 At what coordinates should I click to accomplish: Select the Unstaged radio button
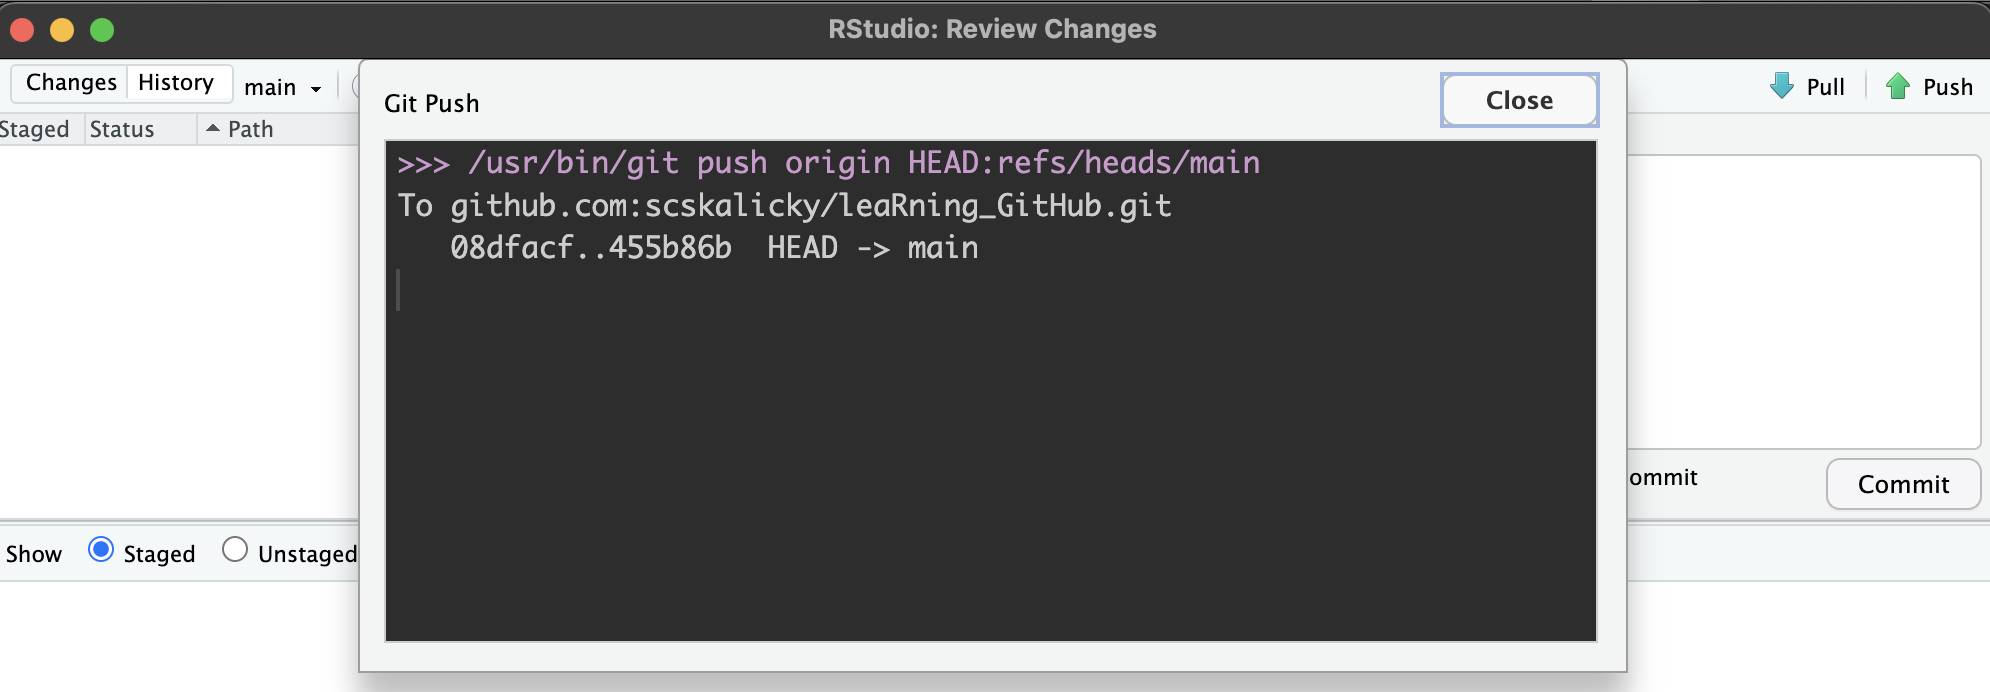coord(235,550)
